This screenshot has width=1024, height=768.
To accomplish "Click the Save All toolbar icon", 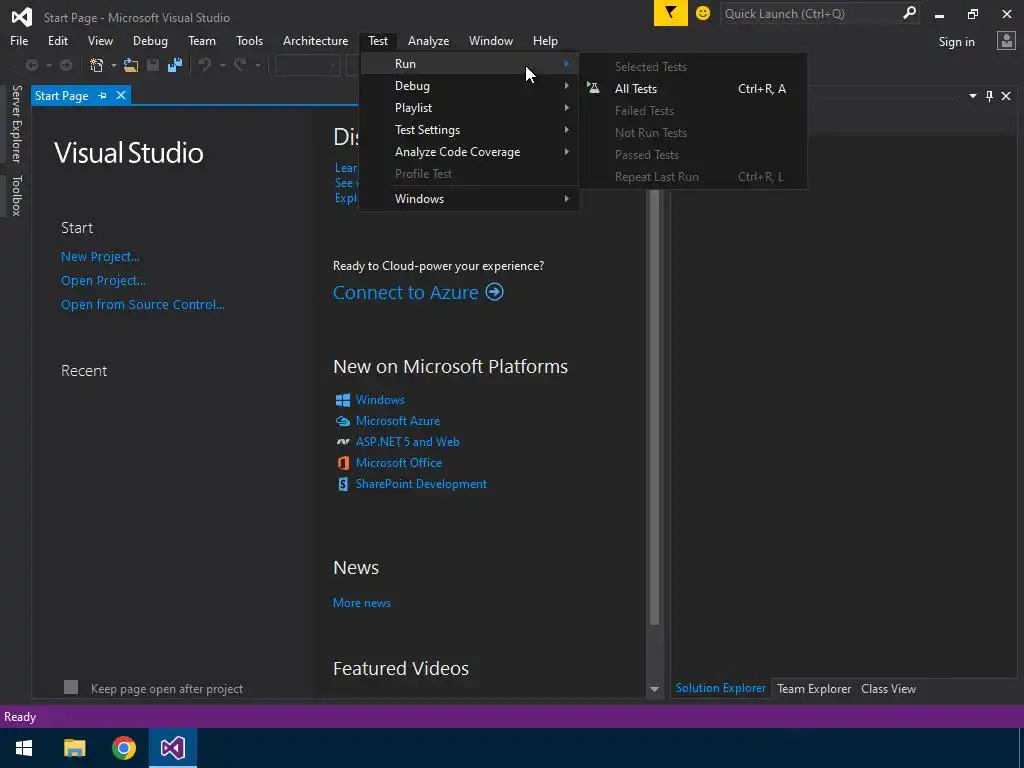I will (174, 65).
